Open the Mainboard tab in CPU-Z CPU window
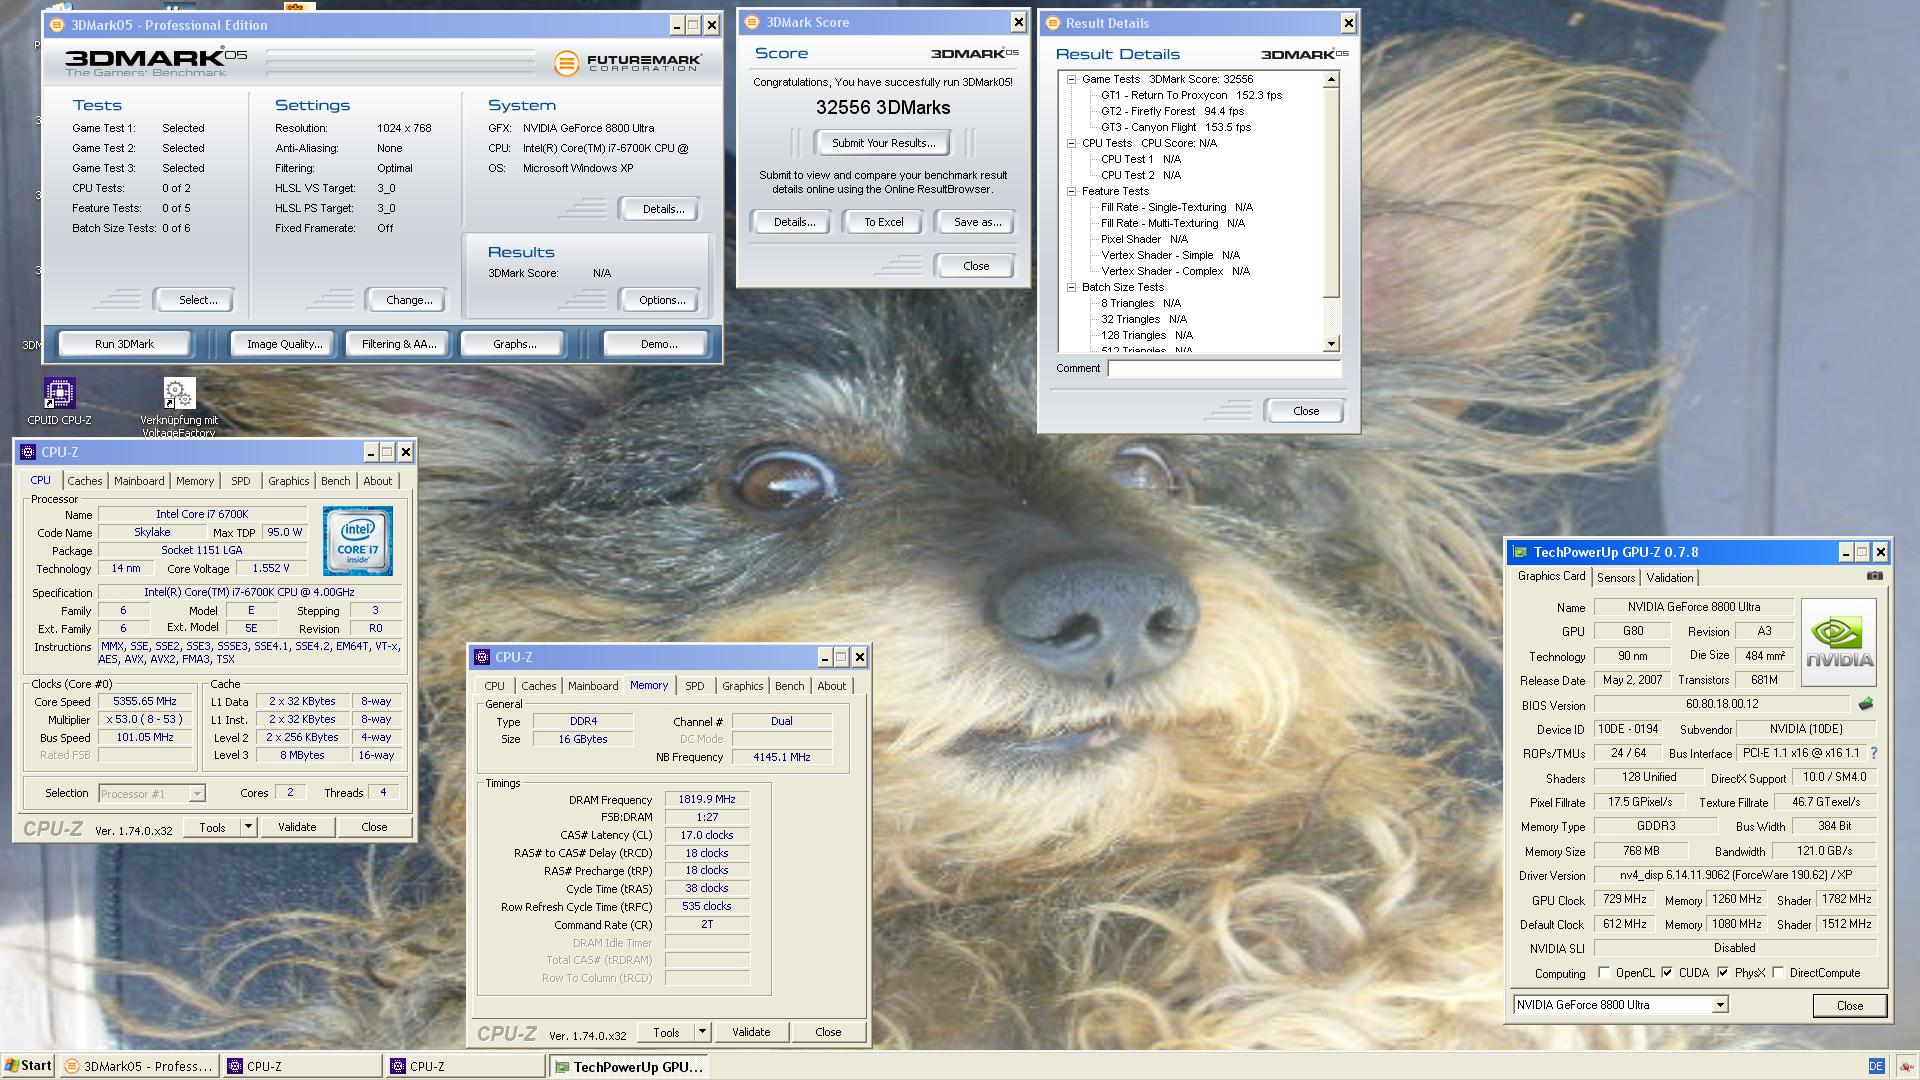This screenshot has height=1080, width=1920. (139, 481)
